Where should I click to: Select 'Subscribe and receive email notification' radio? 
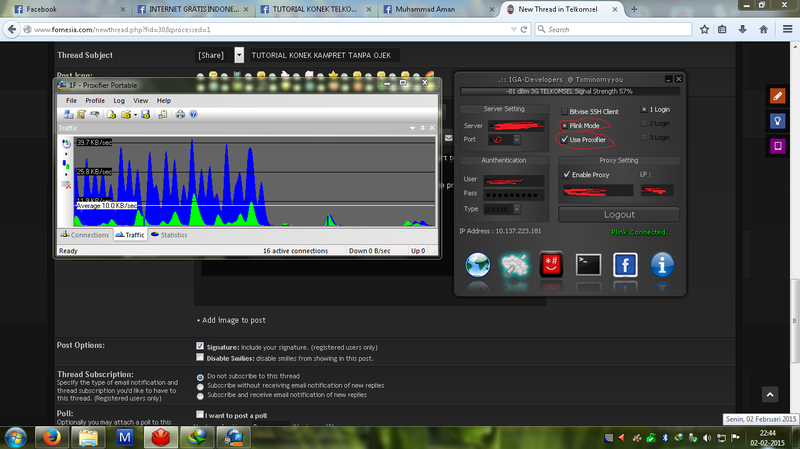[x=200, y=396]
